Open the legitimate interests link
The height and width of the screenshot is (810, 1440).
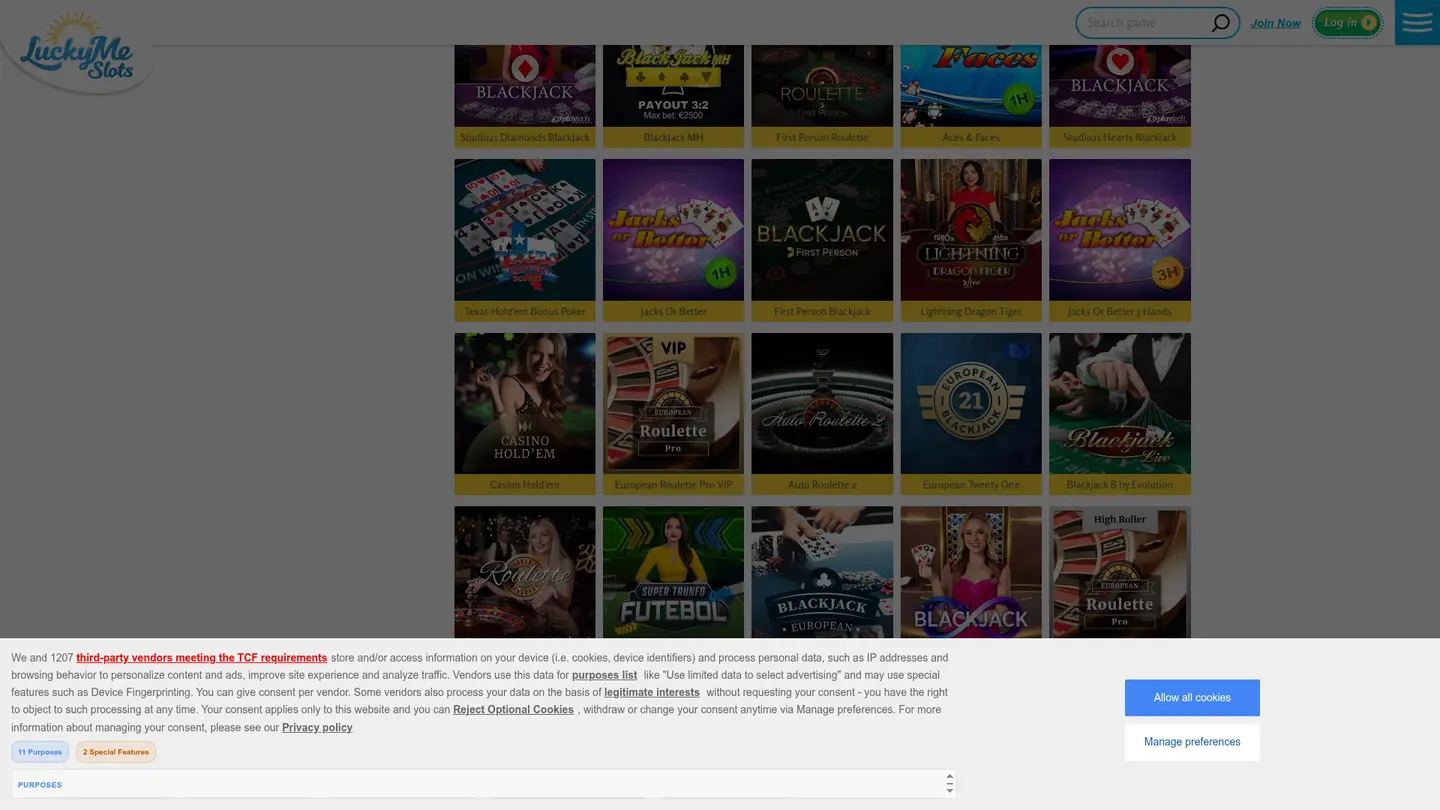(652, 692)
